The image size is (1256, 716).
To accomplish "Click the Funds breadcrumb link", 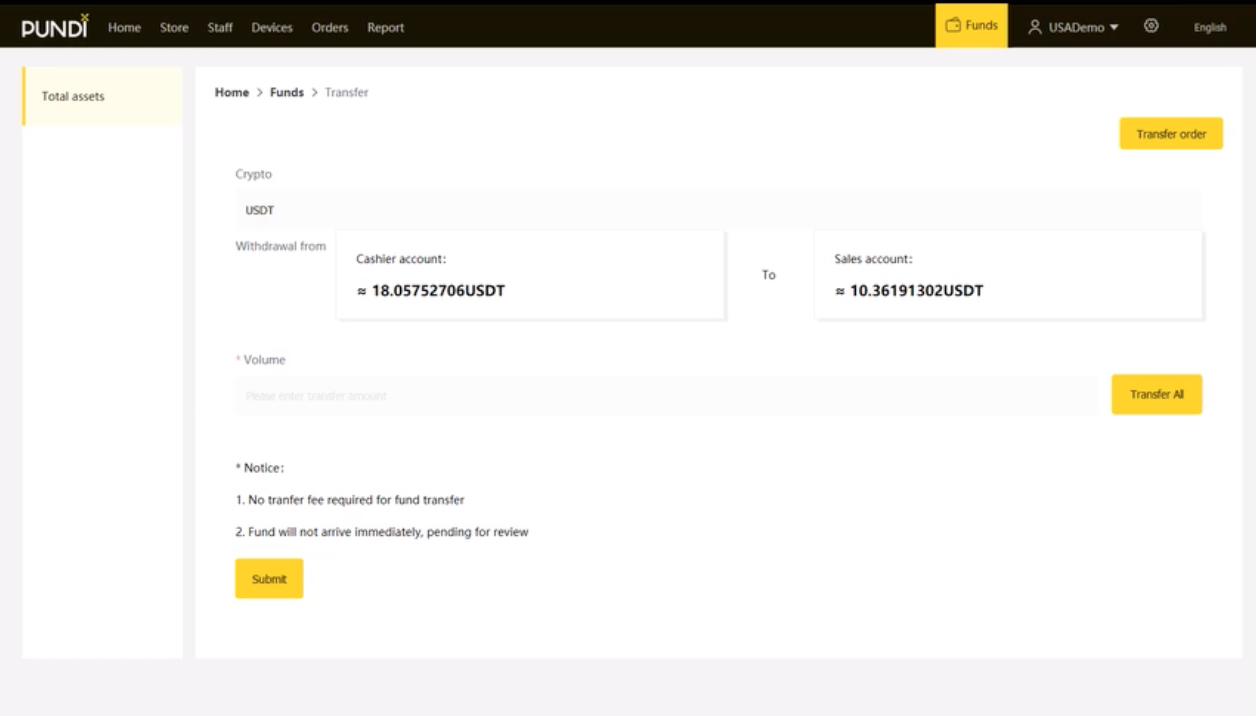I will tap(287, 92).
